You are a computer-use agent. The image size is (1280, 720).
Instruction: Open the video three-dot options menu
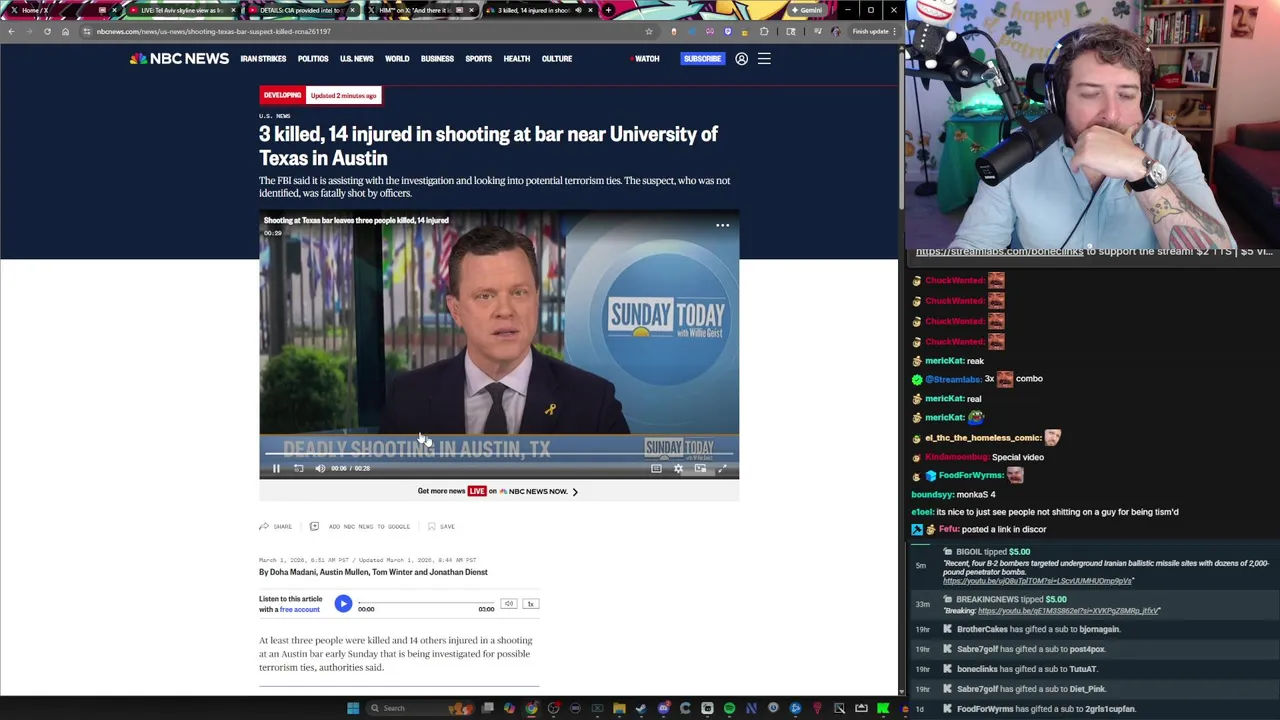pyautogui.click(x=722, y=225)
